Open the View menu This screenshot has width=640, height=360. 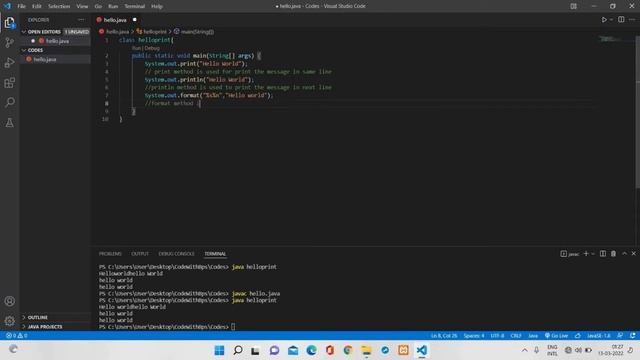pos(82,6)
